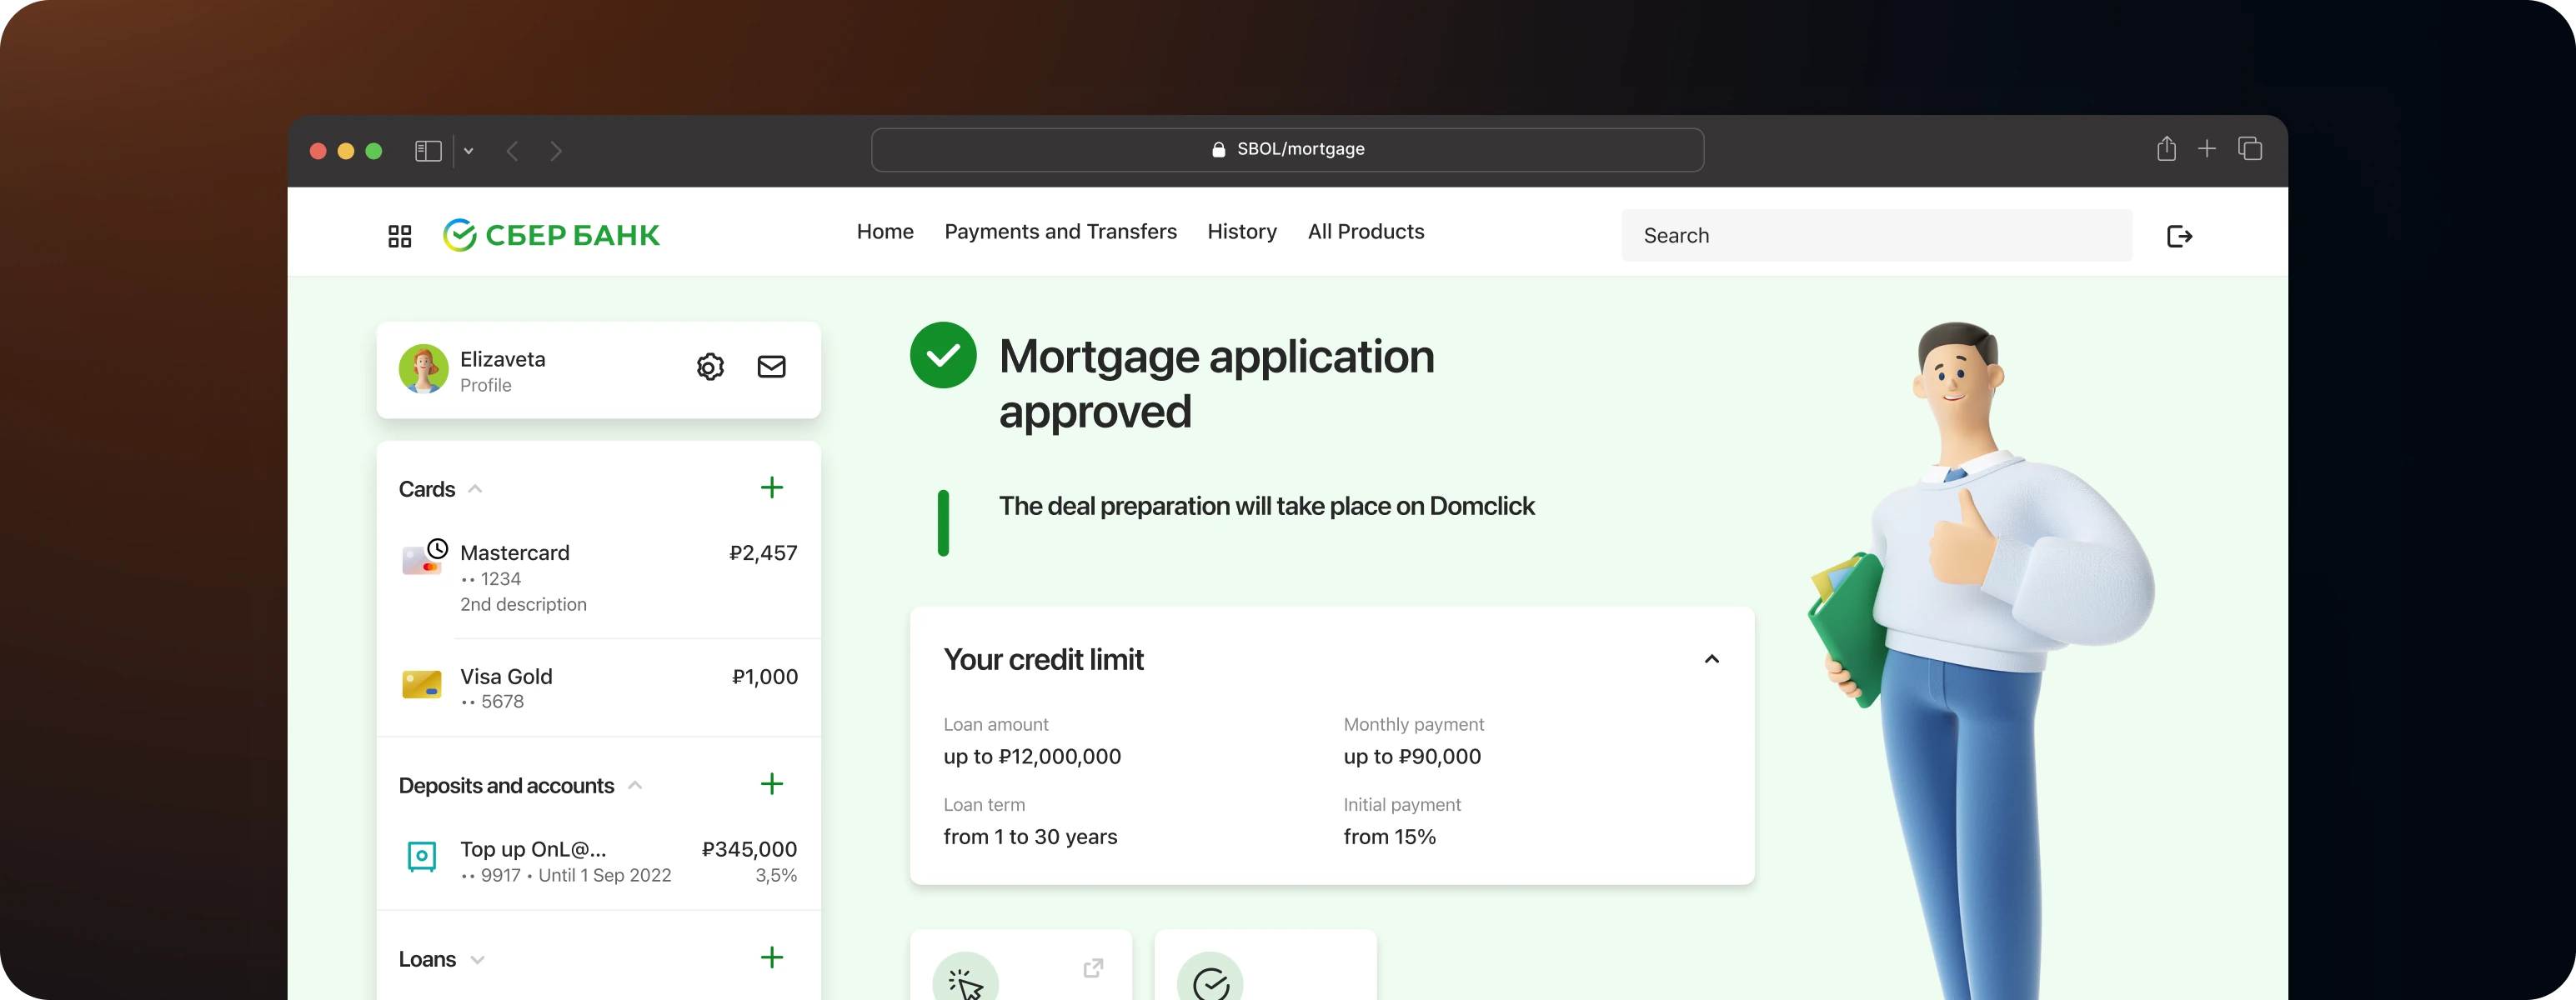Image resolution: width=2576 pixels, height=1000 pixels.
Task: Click the from 1 to 30 years value
Action: (1030, 837)
